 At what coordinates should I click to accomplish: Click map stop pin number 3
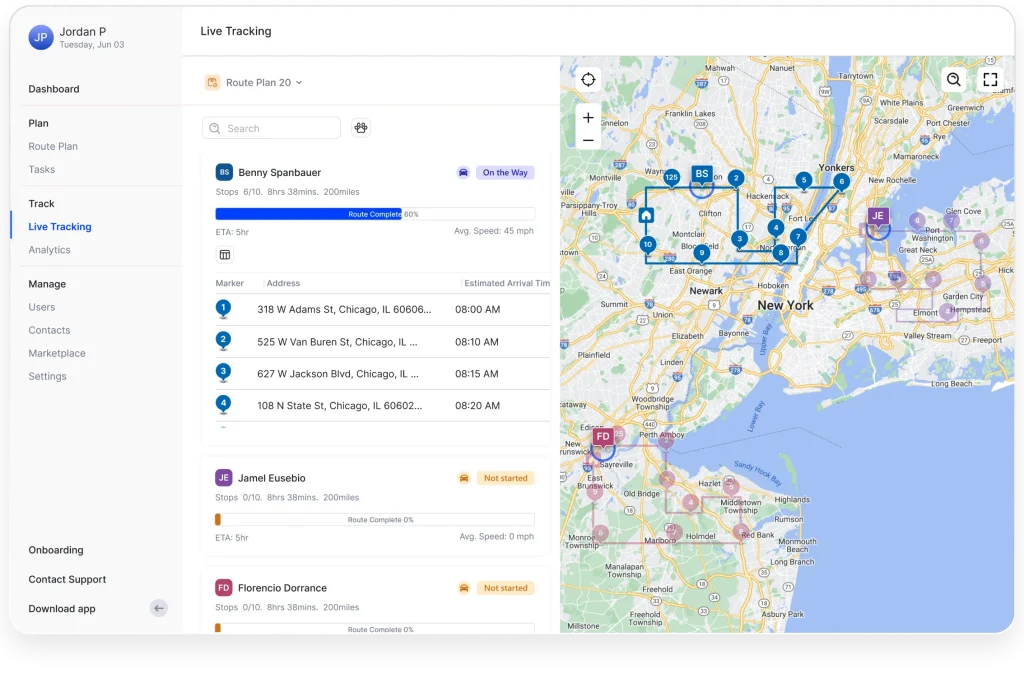click(739, 240)
